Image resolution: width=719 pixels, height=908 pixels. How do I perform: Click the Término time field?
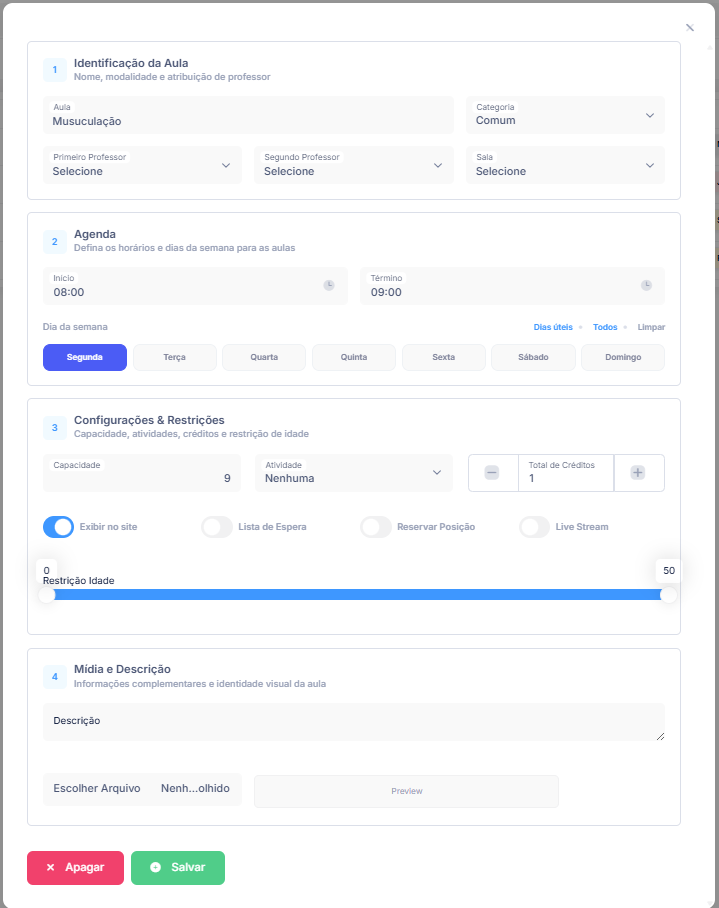click(x=512, y=286)
